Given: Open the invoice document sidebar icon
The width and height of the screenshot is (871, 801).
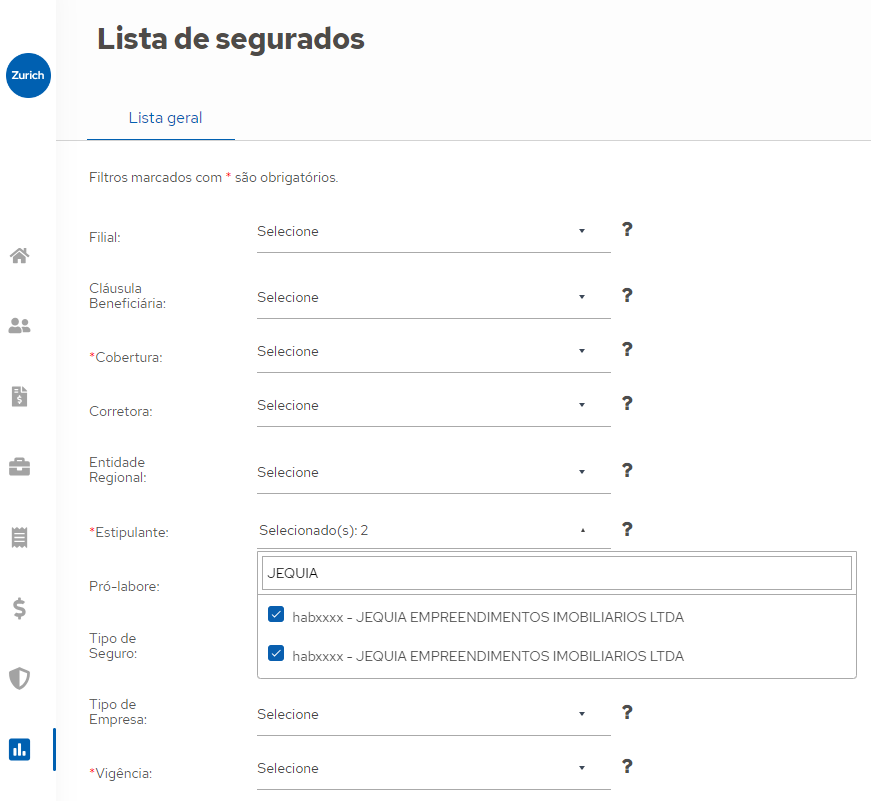Looking at the screenshot, I should pos(19,396).
